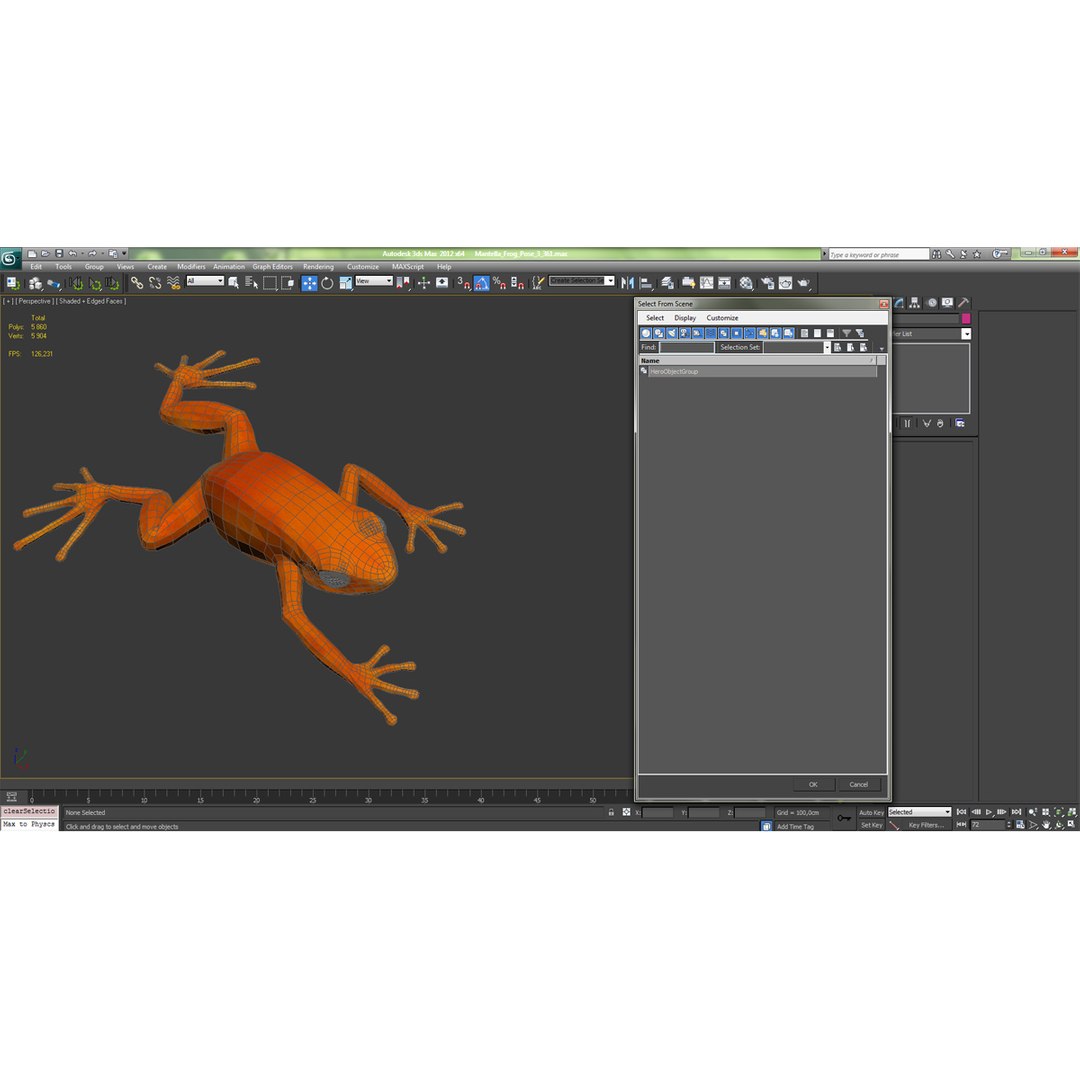Click the Find input field
1080x1080 pixels.
tap(687, 348)
